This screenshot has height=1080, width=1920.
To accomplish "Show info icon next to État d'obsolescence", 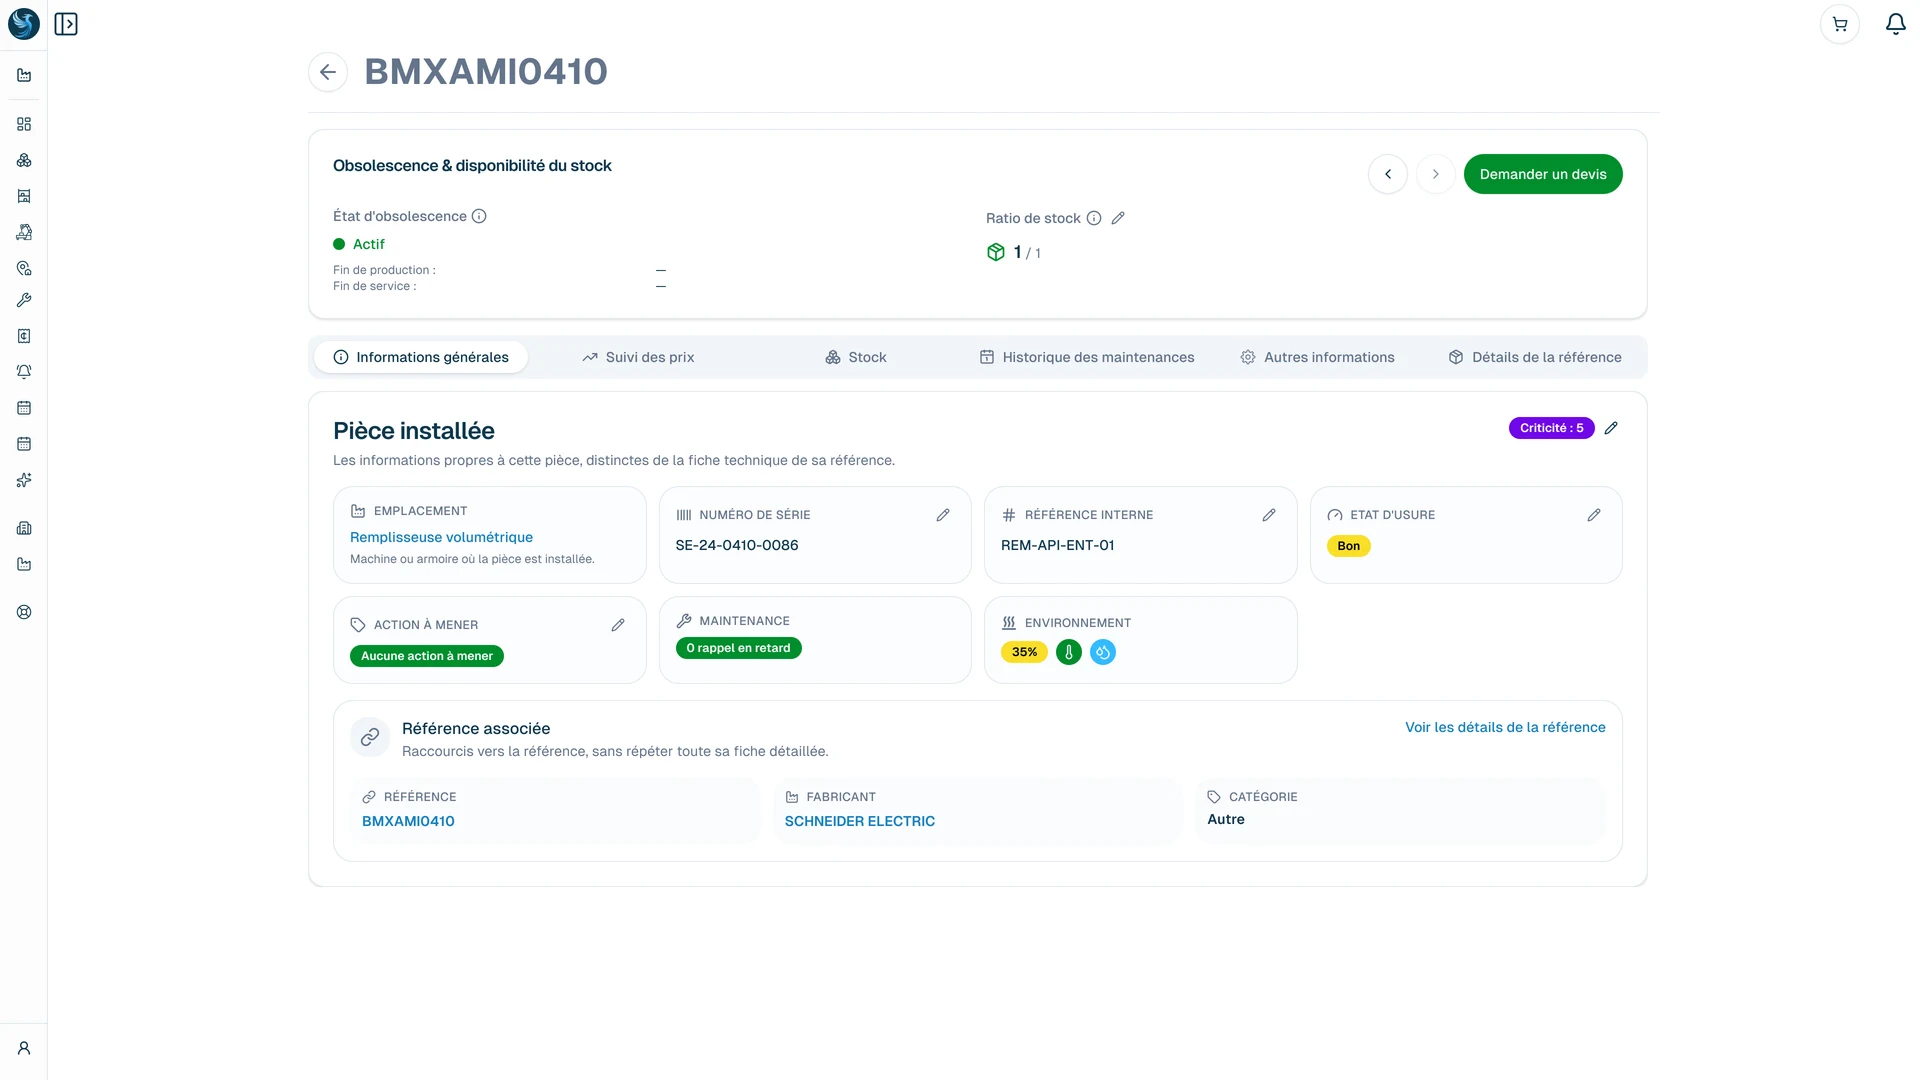I will (x=479, y=216).
